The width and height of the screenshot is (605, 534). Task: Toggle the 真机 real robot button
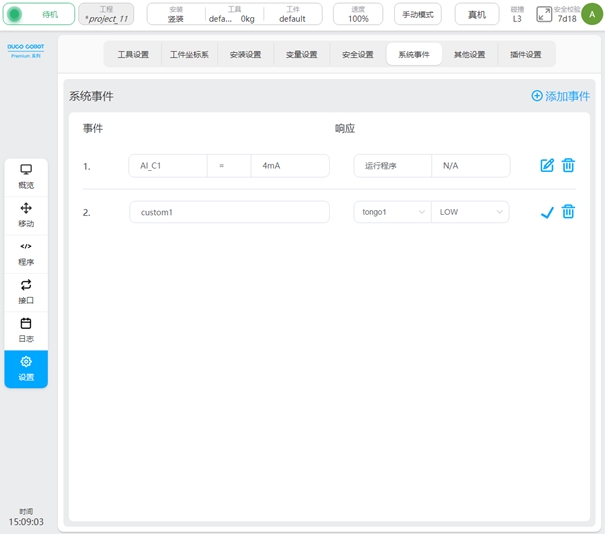(x=477, y=14)
